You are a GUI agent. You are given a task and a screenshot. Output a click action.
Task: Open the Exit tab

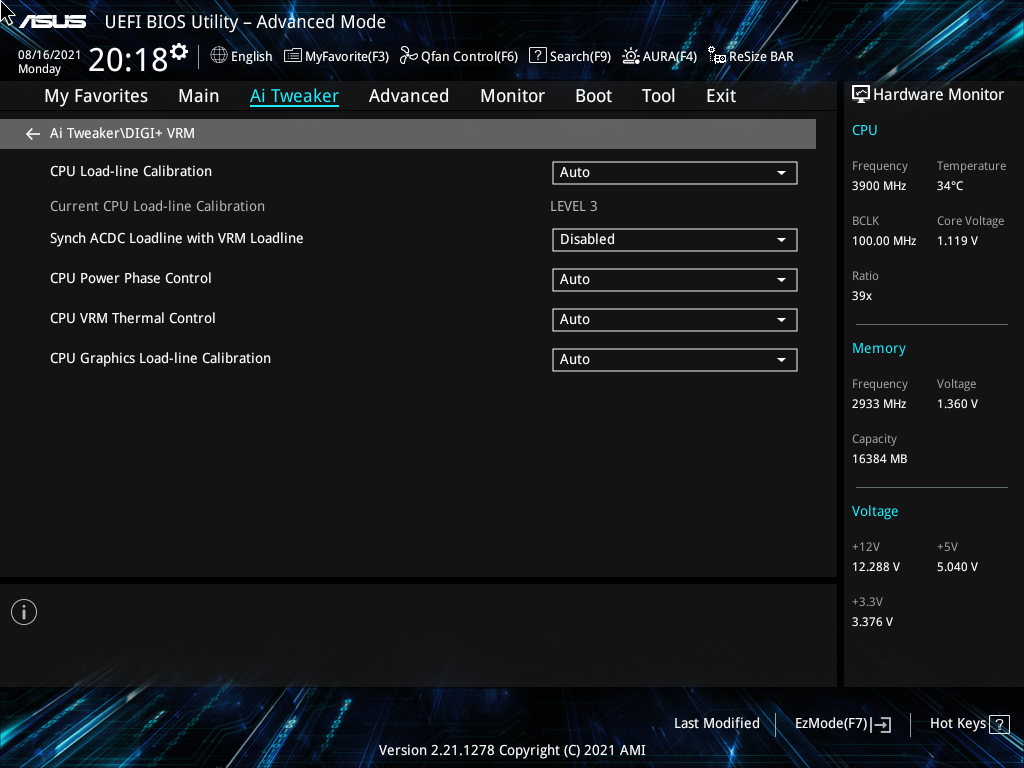pos(721,96)
